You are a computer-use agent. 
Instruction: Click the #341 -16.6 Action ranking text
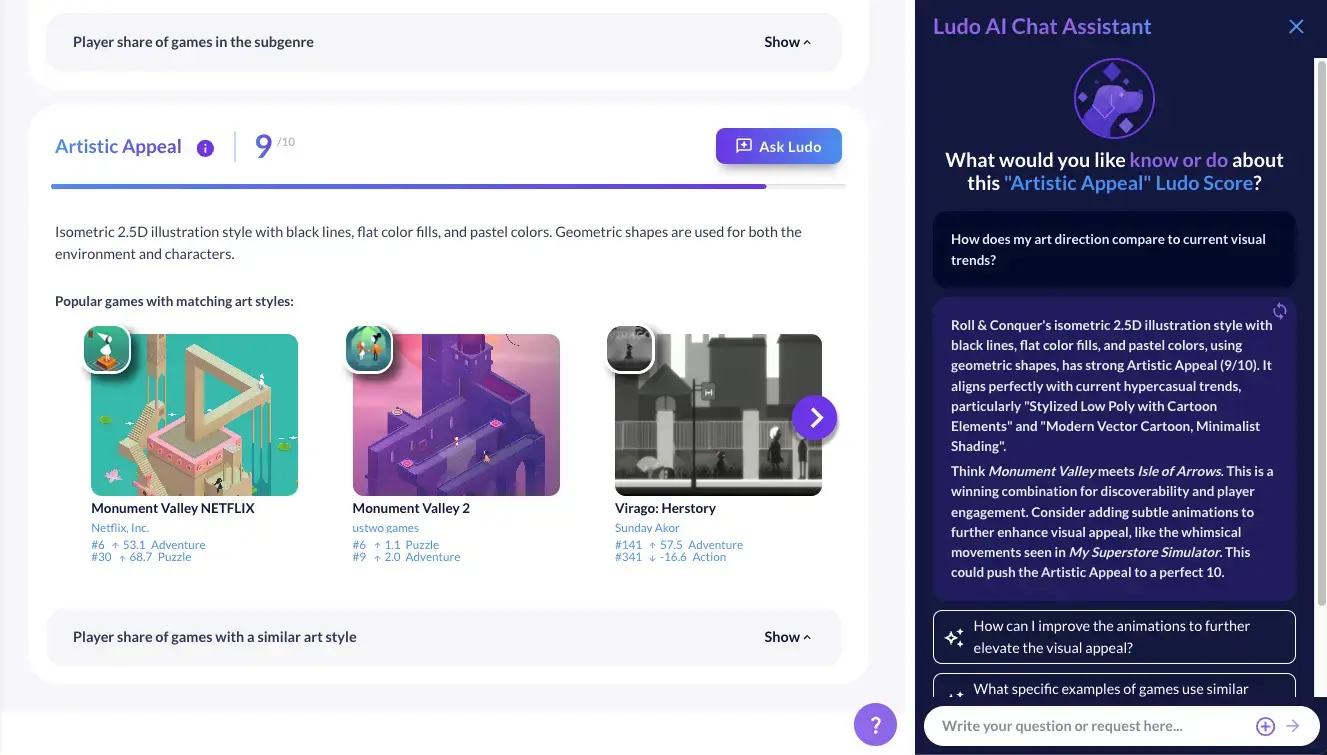[x=670, y=557]
